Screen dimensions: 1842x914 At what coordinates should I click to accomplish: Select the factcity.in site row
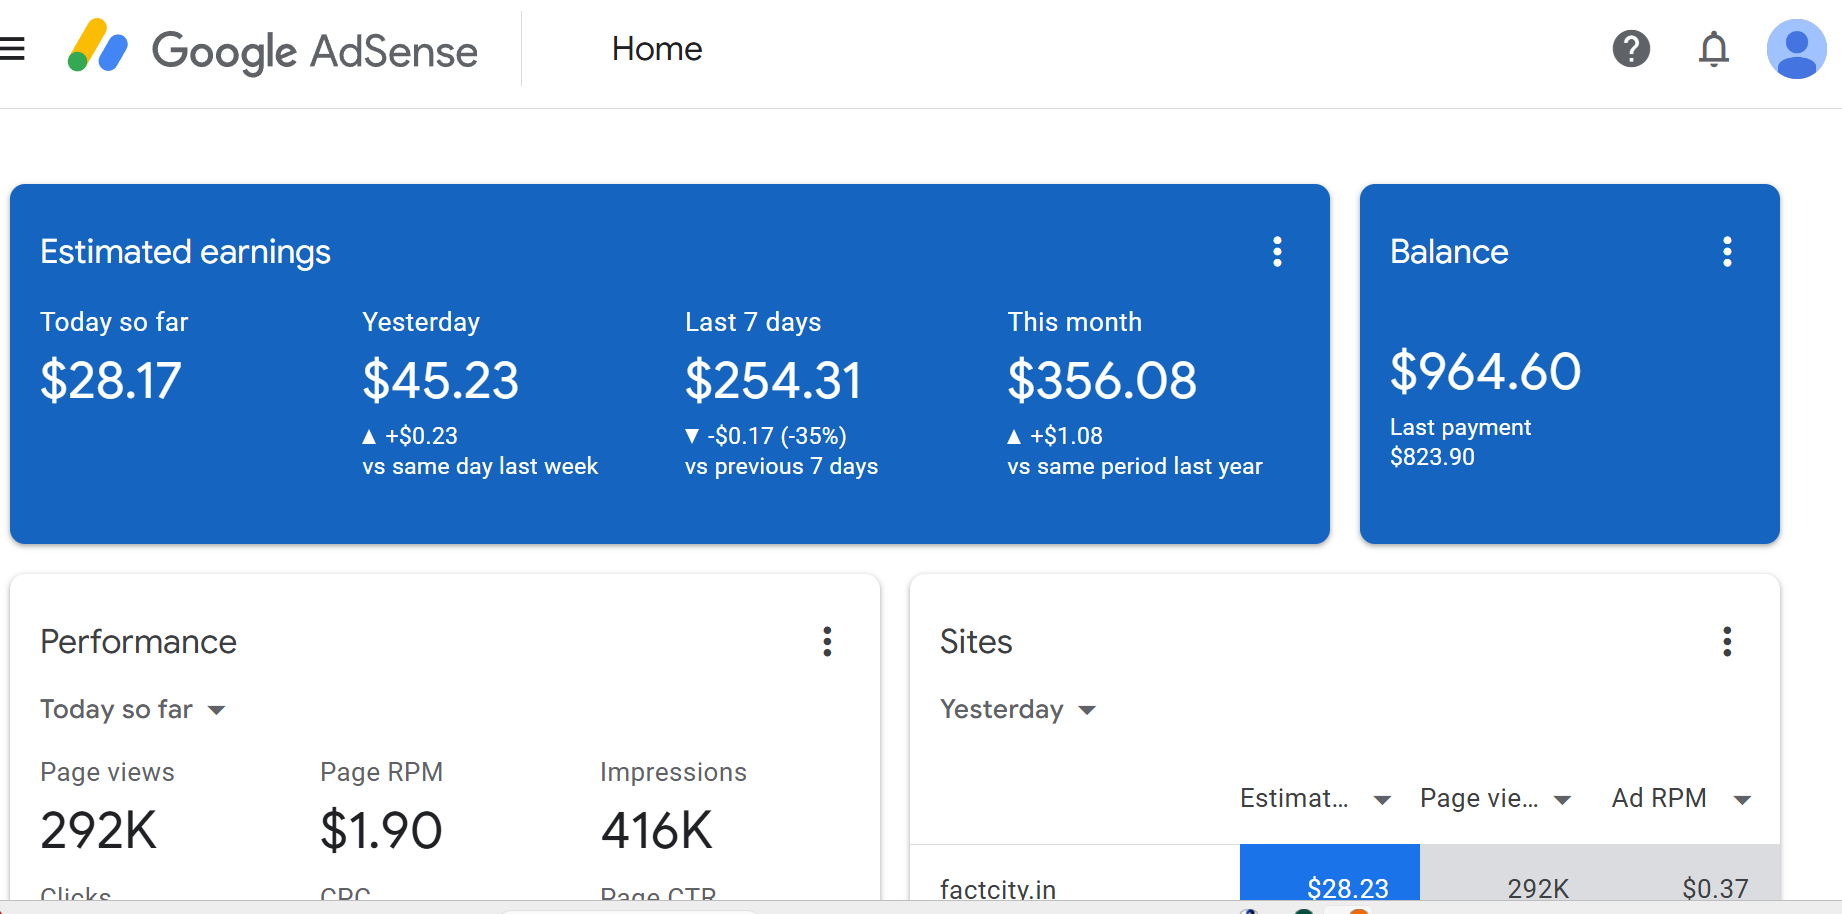998,888
